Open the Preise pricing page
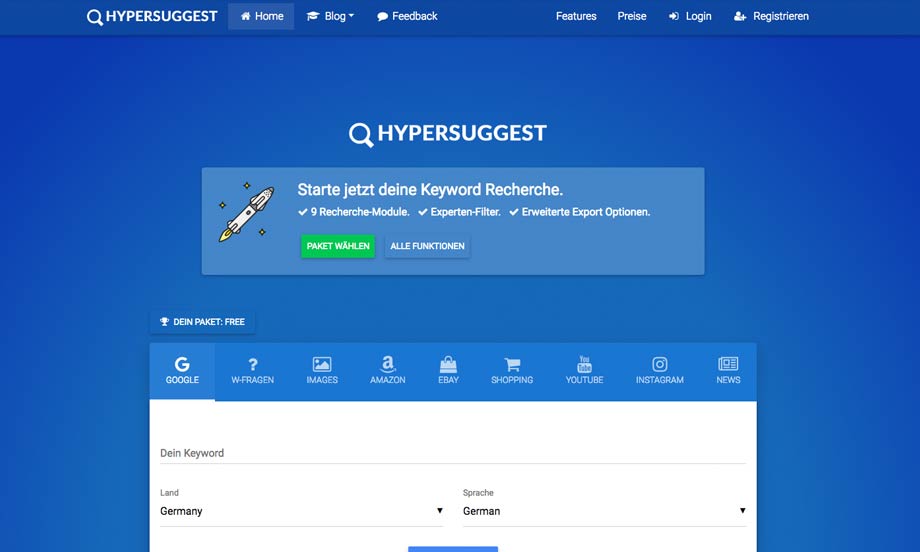The height and width of the screenshot is (552, 920). click(632, 16)
